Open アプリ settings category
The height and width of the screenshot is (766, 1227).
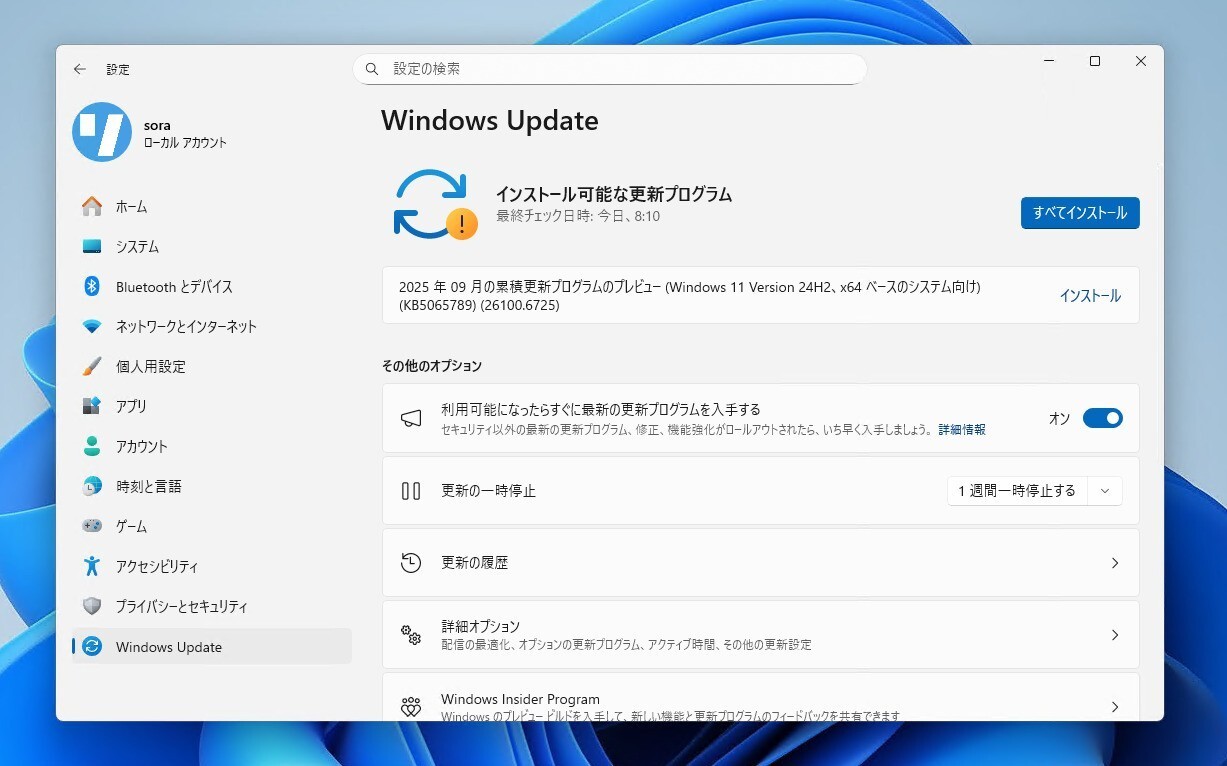click(212, 406)
